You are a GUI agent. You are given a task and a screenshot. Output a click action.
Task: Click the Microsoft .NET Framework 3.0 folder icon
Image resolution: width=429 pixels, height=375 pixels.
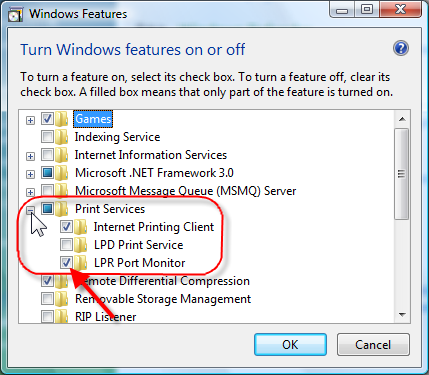(x=62, y=173)
